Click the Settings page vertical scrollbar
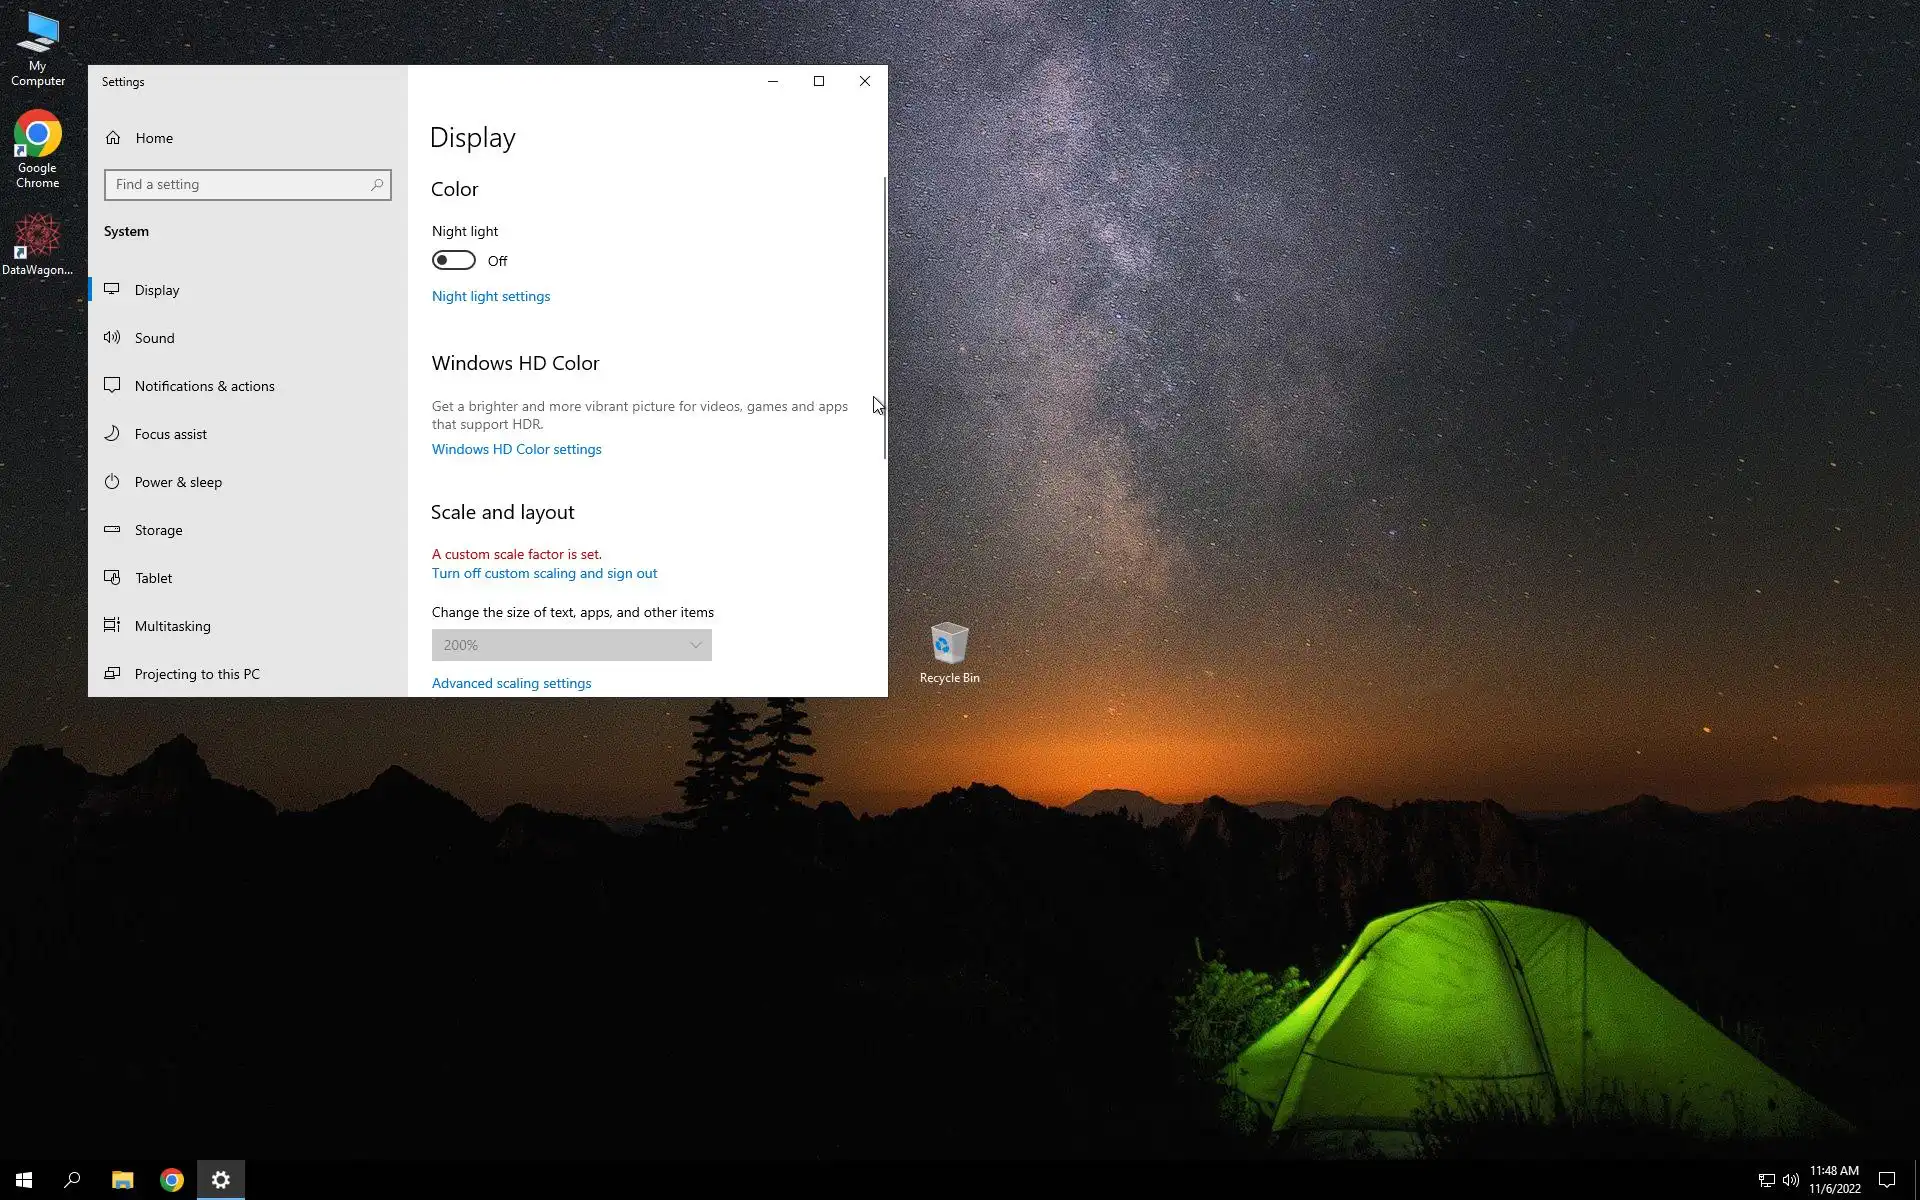The height and width of the screenshot is (1200, 1920). (884, 320)
